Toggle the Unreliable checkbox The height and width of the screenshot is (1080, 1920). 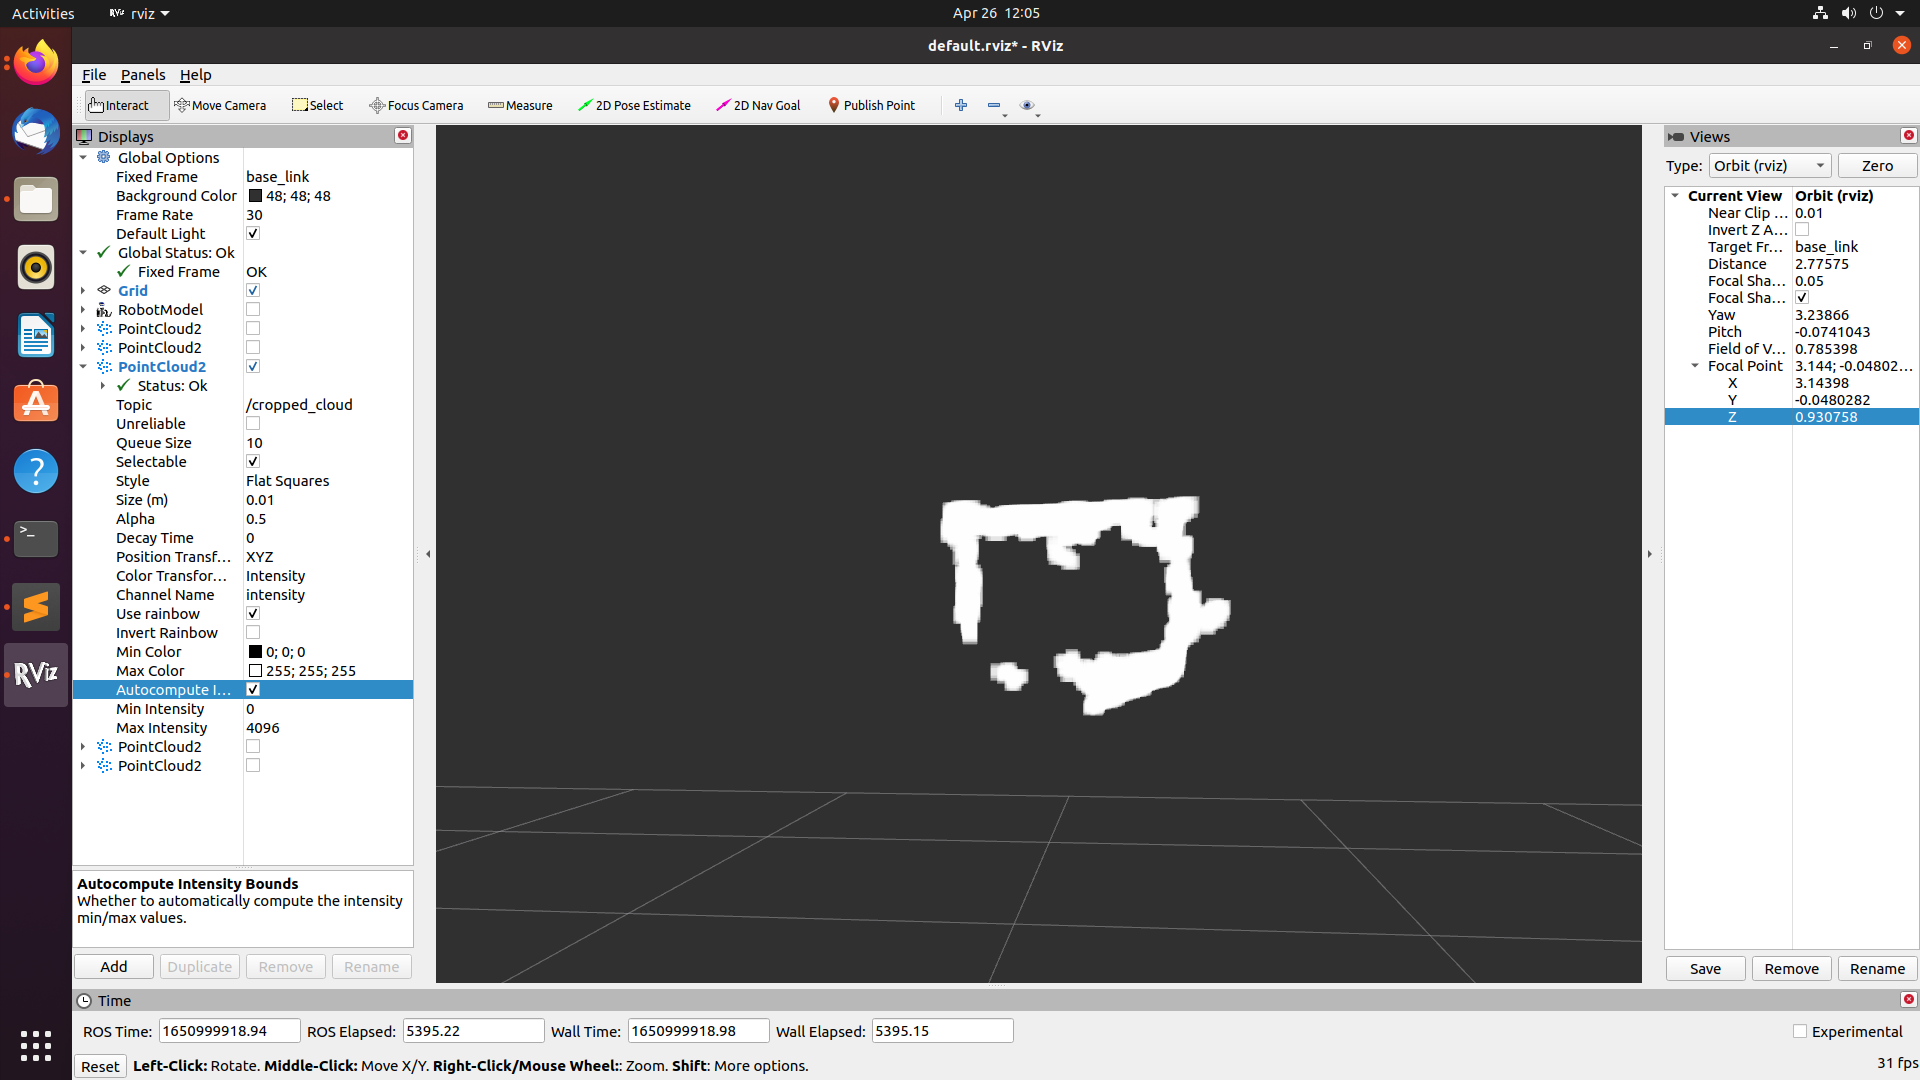253,424
